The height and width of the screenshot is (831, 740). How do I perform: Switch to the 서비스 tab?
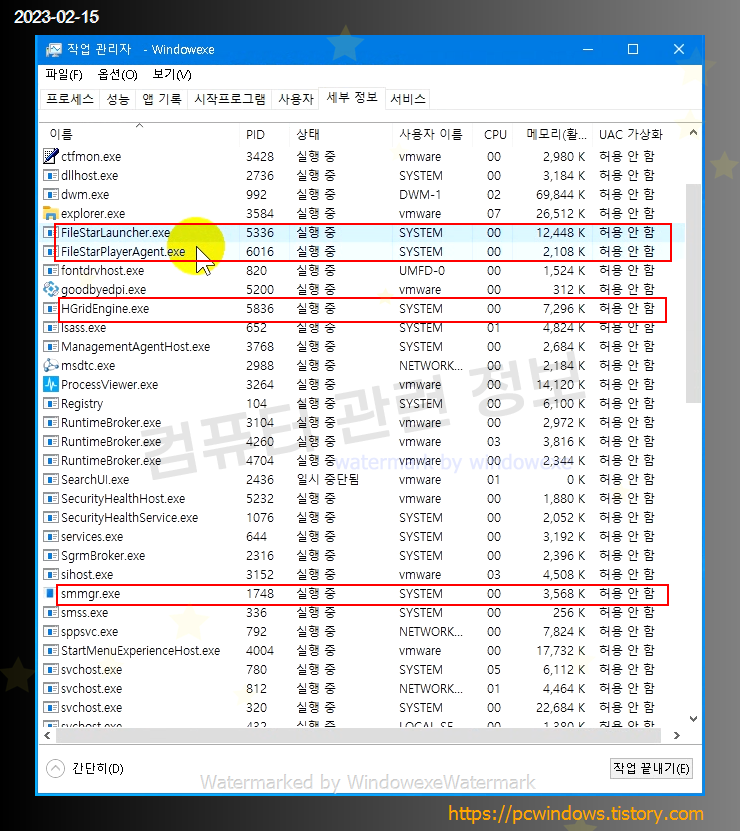(408, 99)
